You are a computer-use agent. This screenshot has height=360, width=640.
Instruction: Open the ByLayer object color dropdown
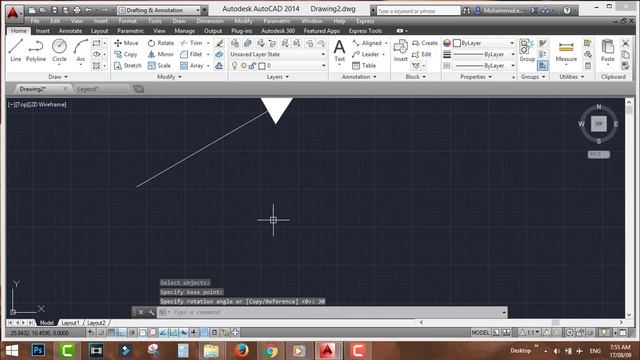tap(484, 43)
